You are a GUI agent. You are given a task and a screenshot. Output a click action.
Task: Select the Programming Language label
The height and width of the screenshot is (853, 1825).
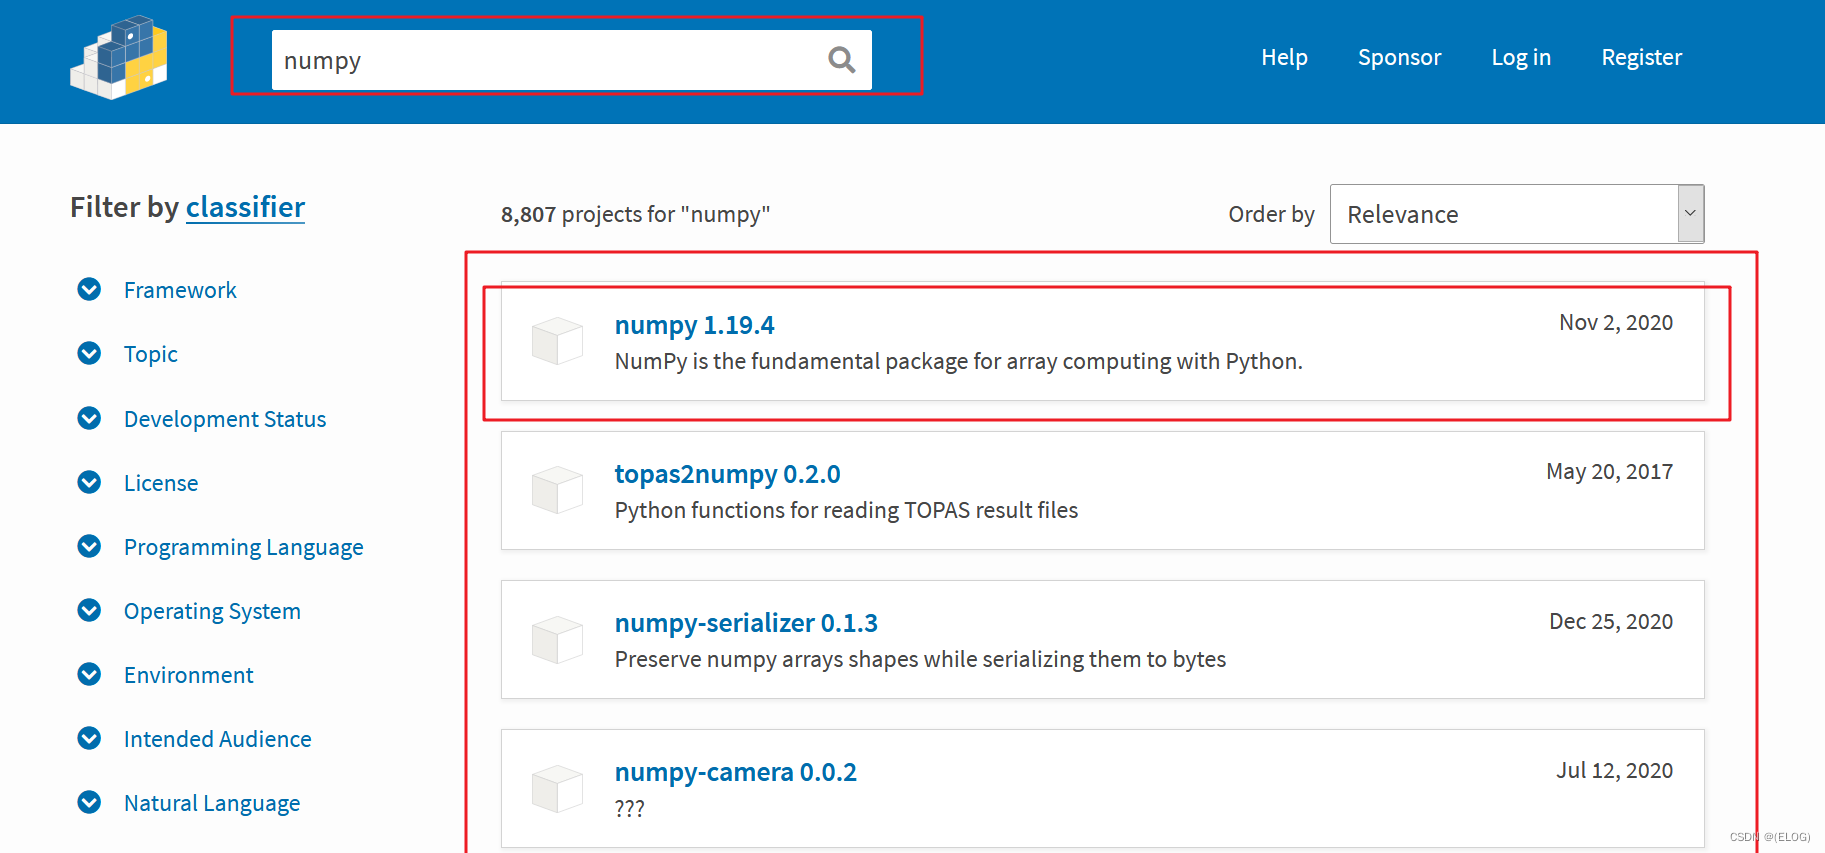pyautogui.click(x=244, y=547)
